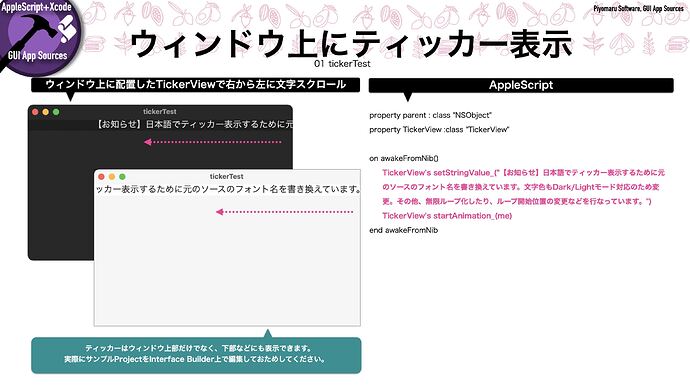Click the TickerView scroll description header
Viewport: 690px width, 388px height.
coord(195,85)
